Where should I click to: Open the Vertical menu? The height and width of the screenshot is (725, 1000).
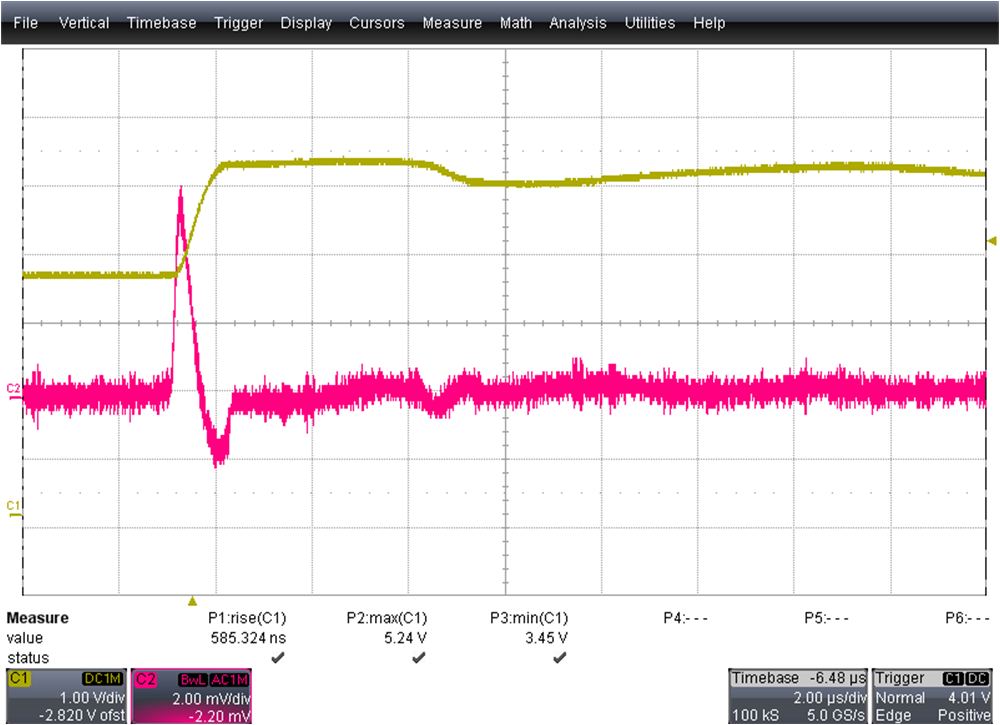[85, 22]
